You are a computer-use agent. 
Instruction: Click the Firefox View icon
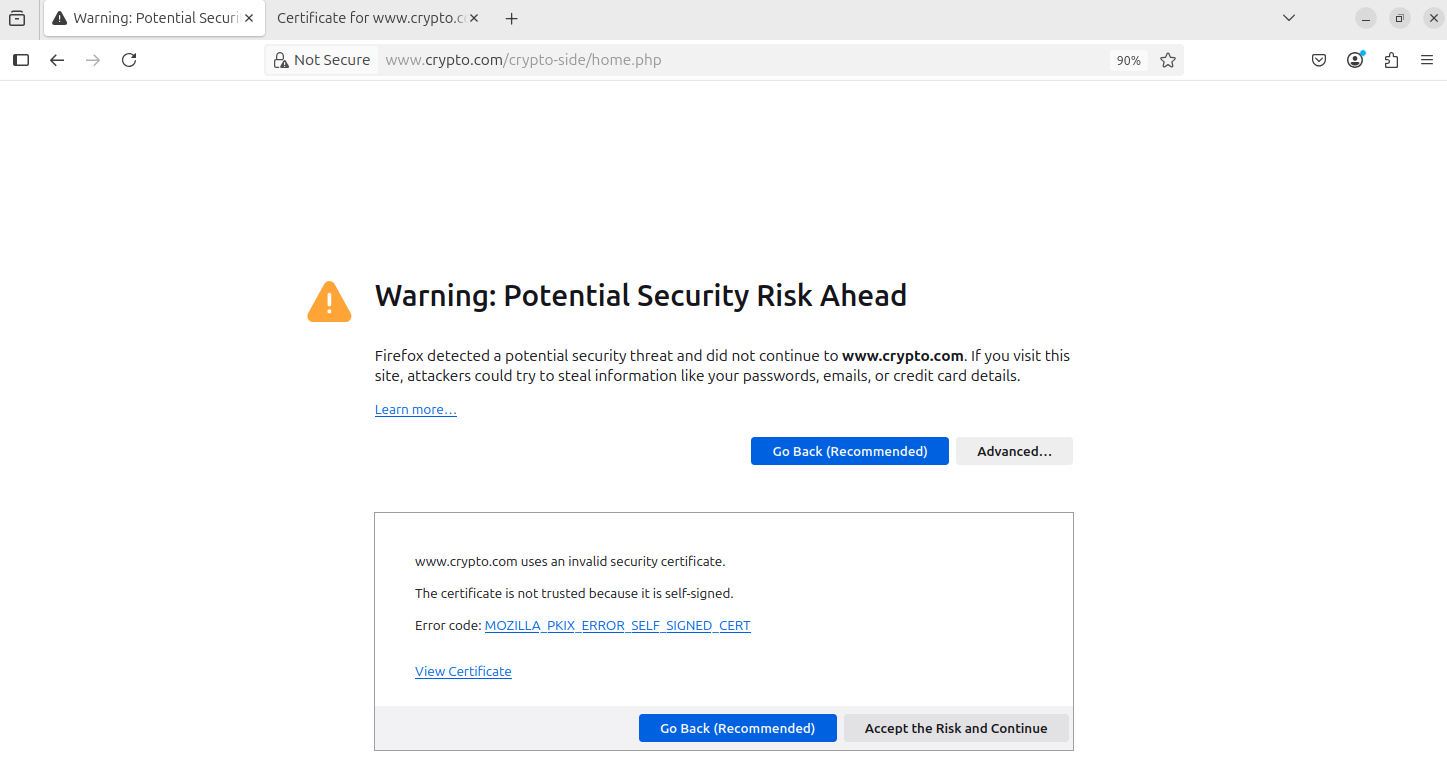click(x=17, y=18)
